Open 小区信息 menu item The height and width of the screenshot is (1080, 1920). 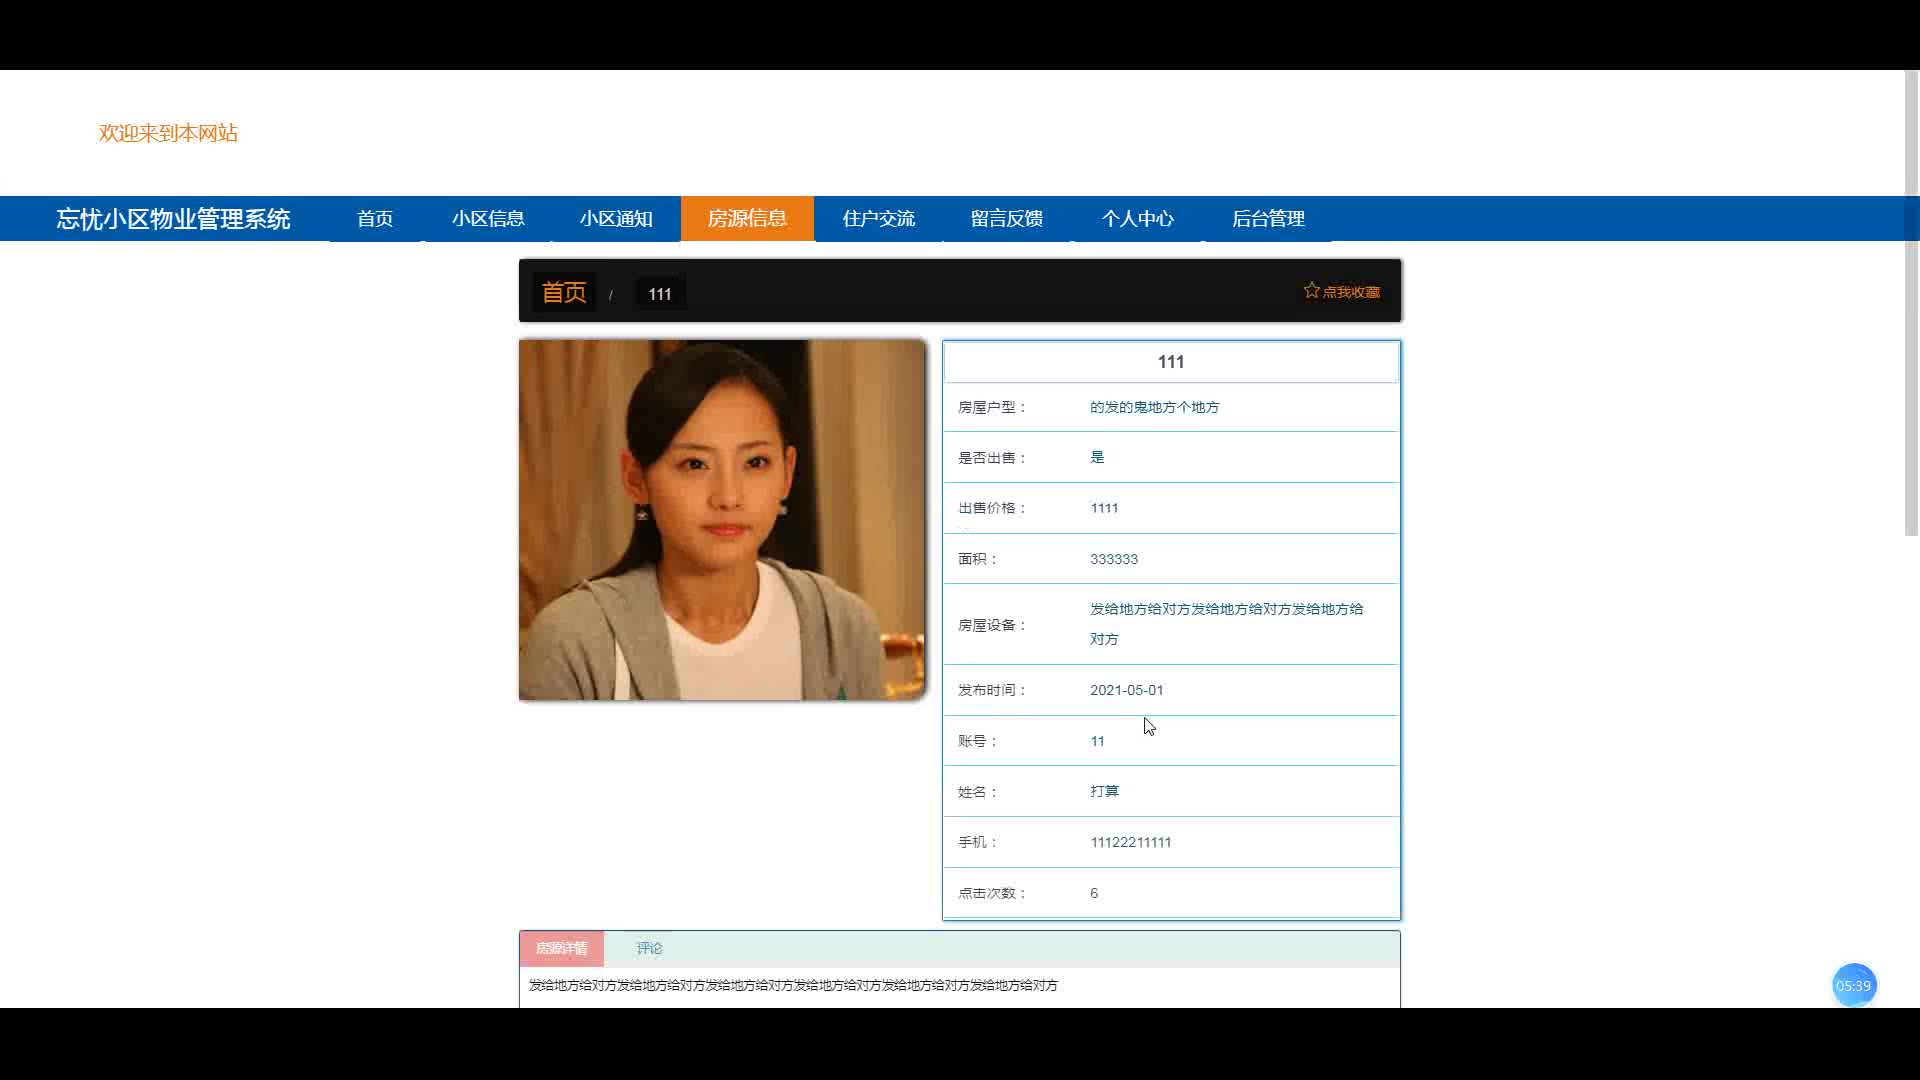coord(488,218)
